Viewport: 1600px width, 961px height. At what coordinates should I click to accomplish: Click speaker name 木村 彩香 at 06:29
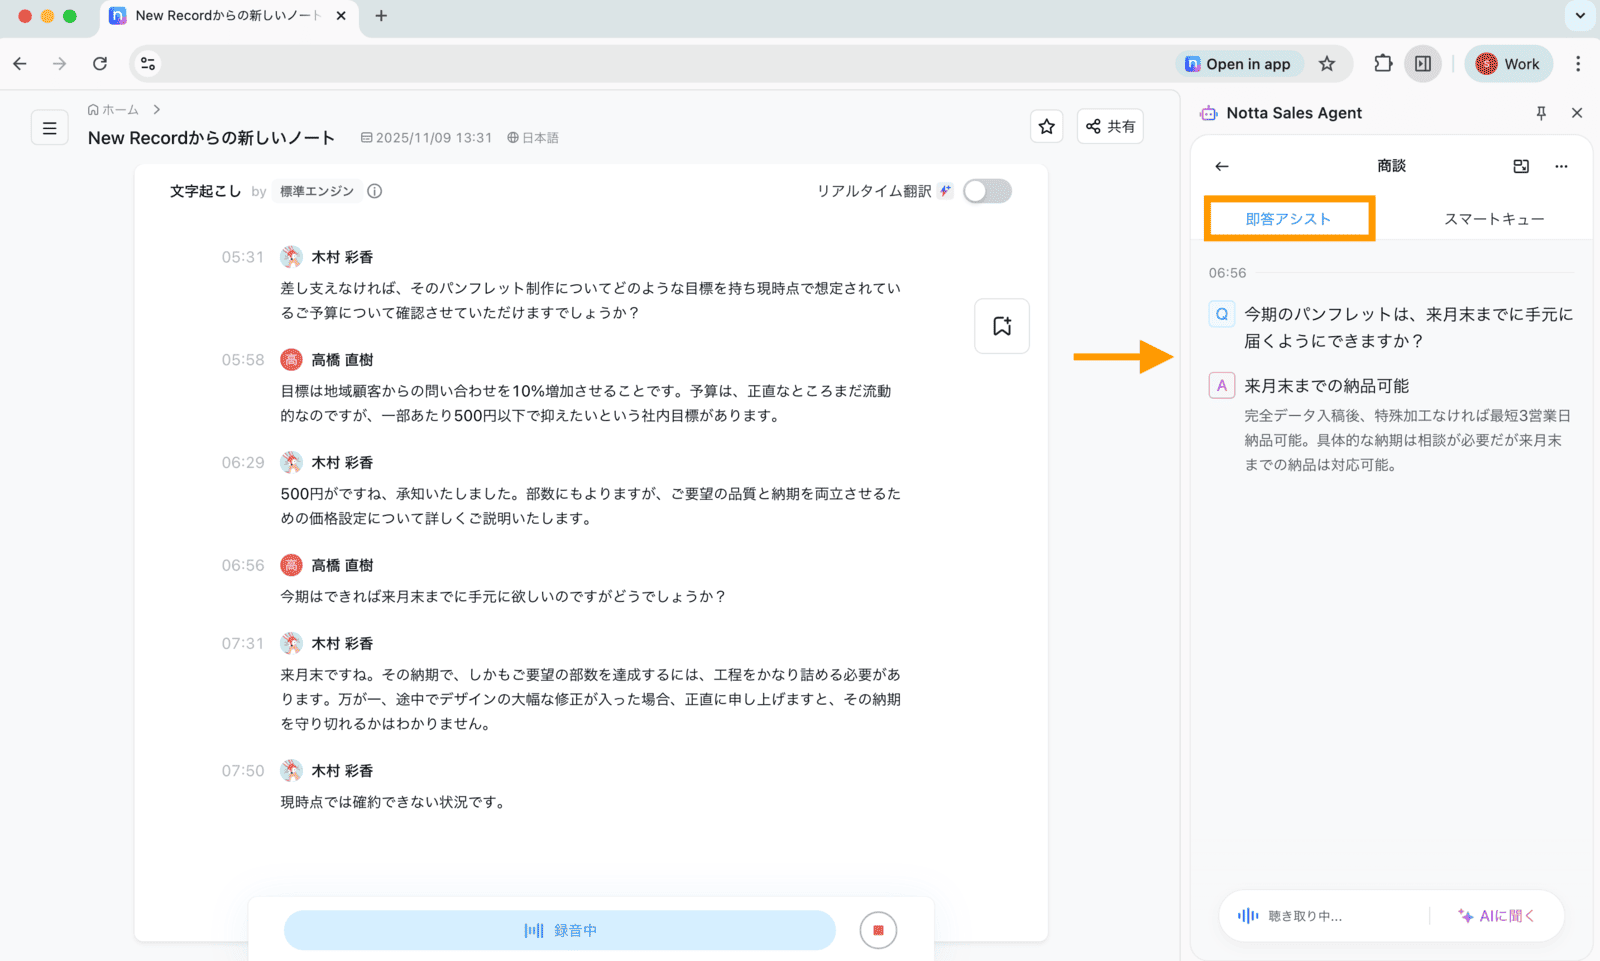pyautogui.click(x=342, y=463)
